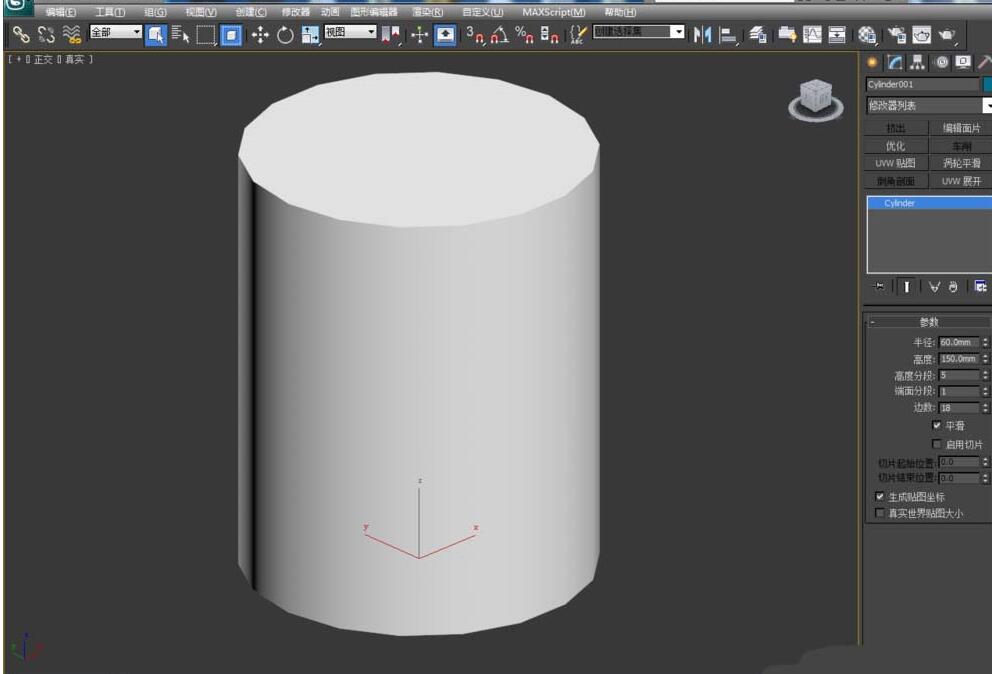Open the selection filter dropdown 全部
Image resolution: width=992 pixels, height=674 pixels.
pyautogui.click(x=116, y=32)
